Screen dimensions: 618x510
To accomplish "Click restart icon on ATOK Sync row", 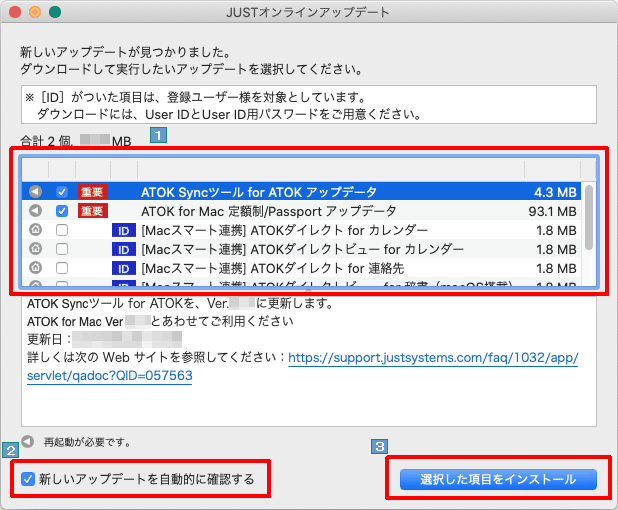I will (35, 192).
